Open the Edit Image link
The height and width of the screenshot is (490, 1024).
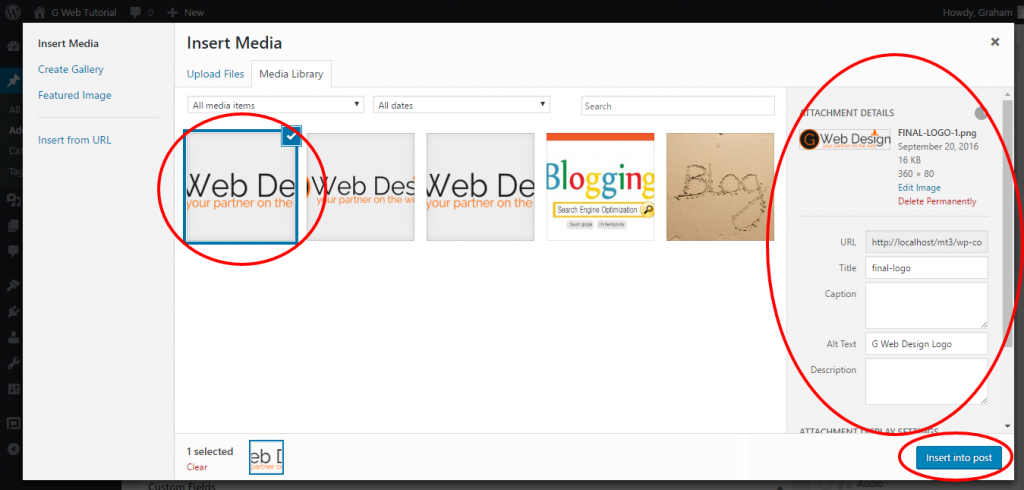coord(919,188)
